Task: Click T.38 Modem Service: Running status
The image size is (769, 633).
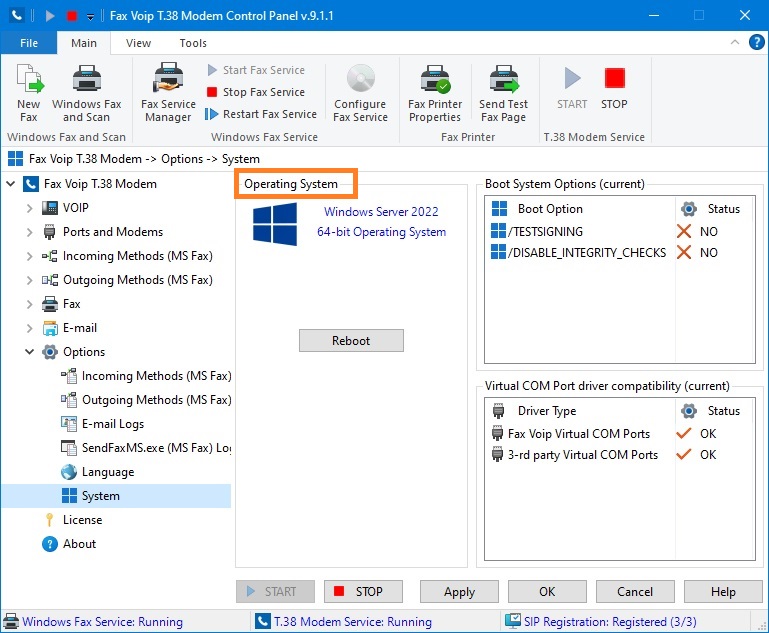Action: 353,622
